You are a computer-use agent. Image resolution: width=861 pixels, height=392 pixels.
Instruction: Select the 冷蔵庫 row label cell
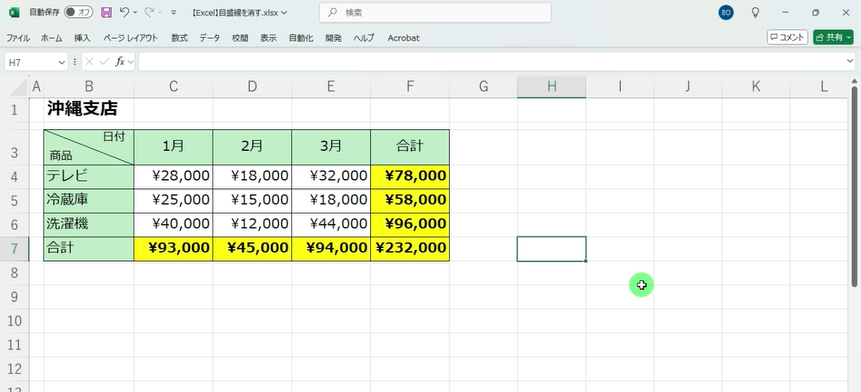click(x=88, y=200)
